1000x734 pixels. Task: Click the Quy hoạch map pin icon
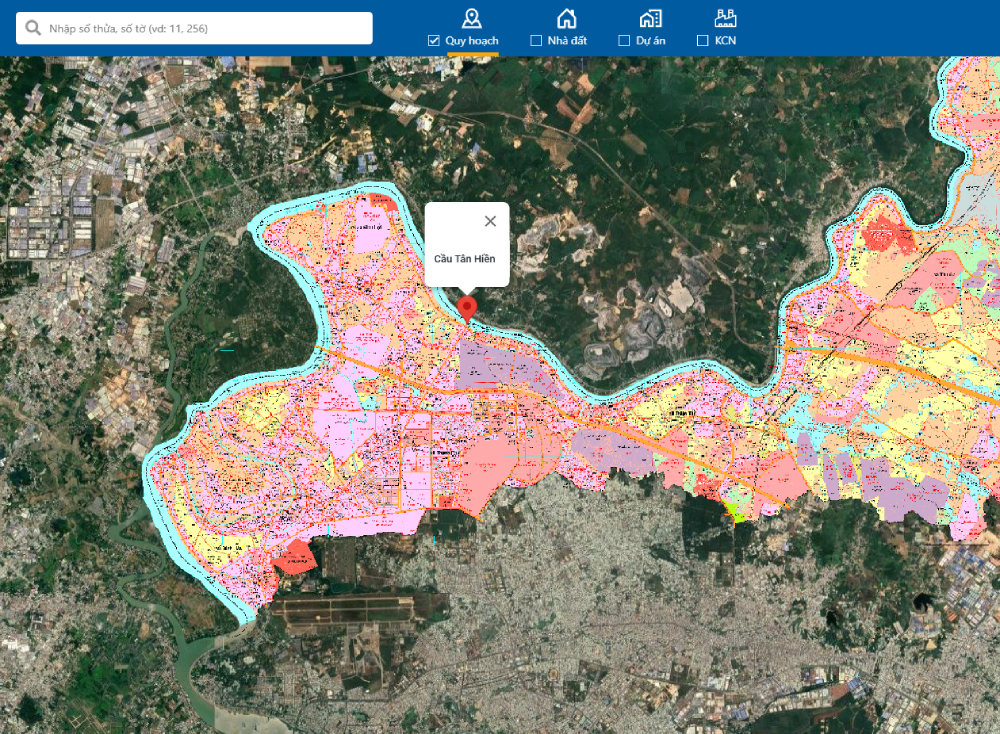point(472,17)
